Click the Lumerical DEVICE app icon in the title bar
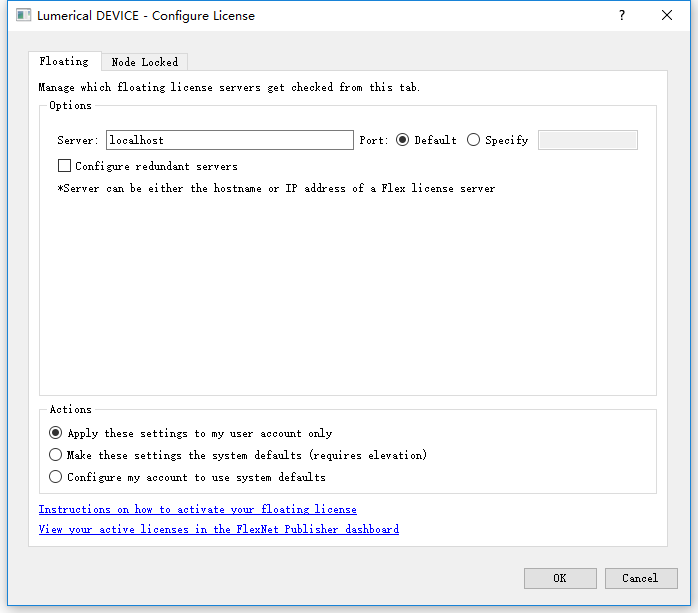This screenshot has height=613, width=698. tap(23, 16)
